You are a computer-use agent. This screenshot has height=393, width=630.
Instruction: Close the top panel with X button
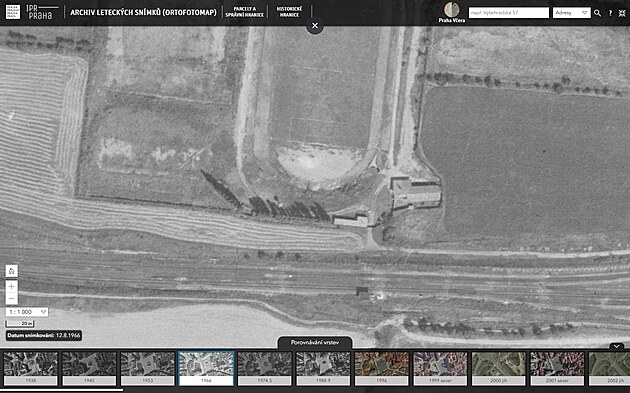point(315,26)
